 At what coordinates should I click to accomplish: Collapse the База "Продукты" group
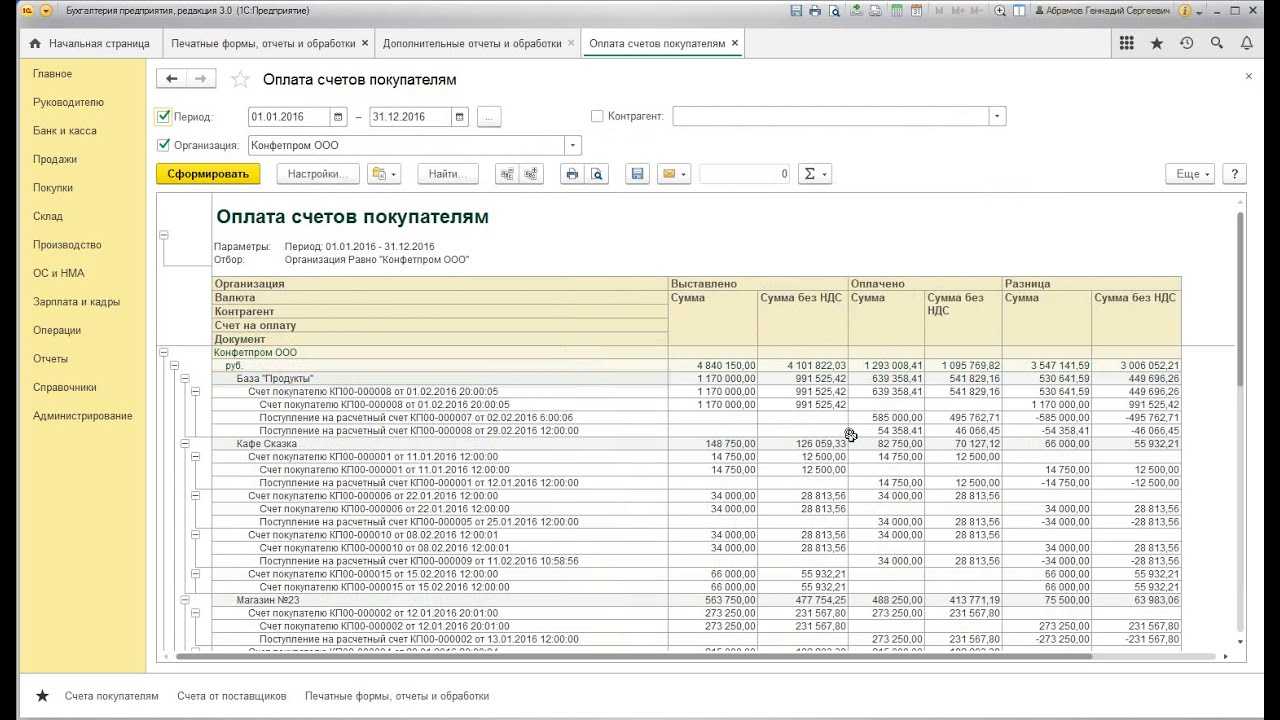pos(185,378)
